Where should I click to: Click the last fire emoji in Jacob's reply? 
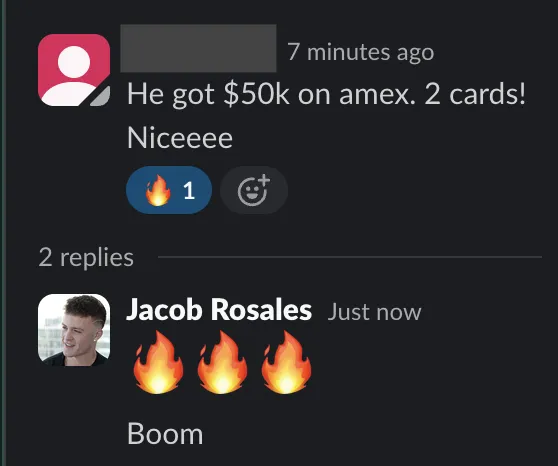pyautogui.click(x=286, y=362)
